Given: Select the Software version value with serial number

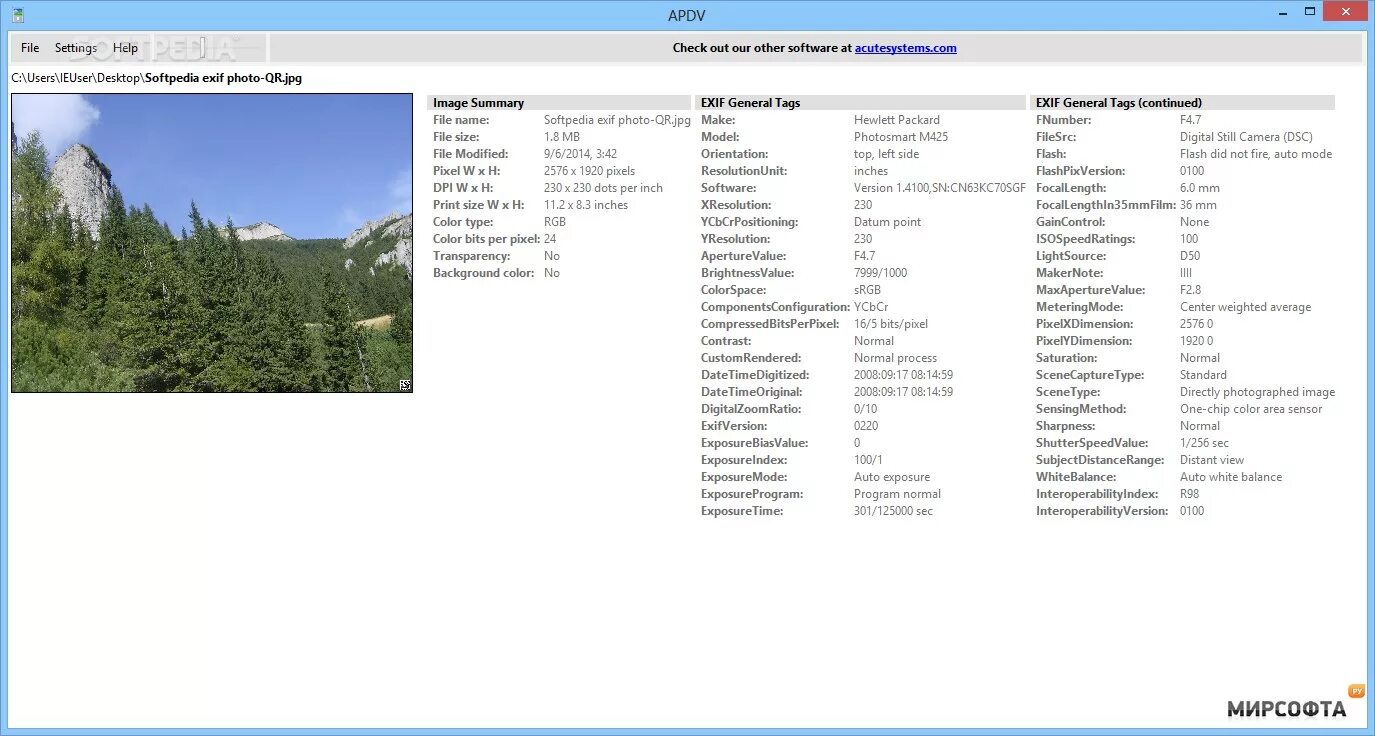Looking at the screenshot, I should [x=940, y=188].
